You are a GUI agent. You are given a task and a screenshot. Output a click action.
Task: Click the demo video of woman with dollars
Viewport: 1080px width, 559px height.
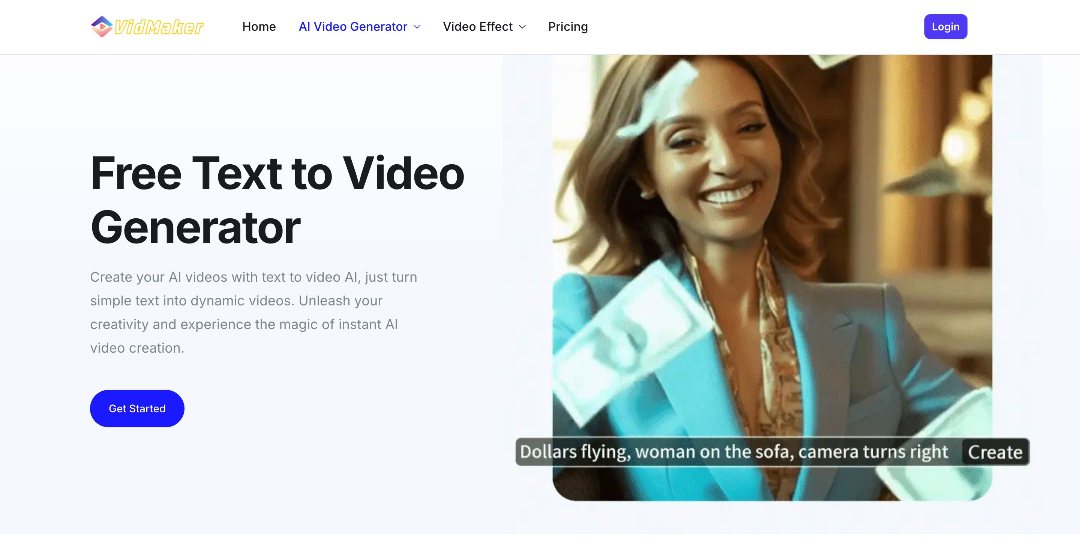coord(772,277)
